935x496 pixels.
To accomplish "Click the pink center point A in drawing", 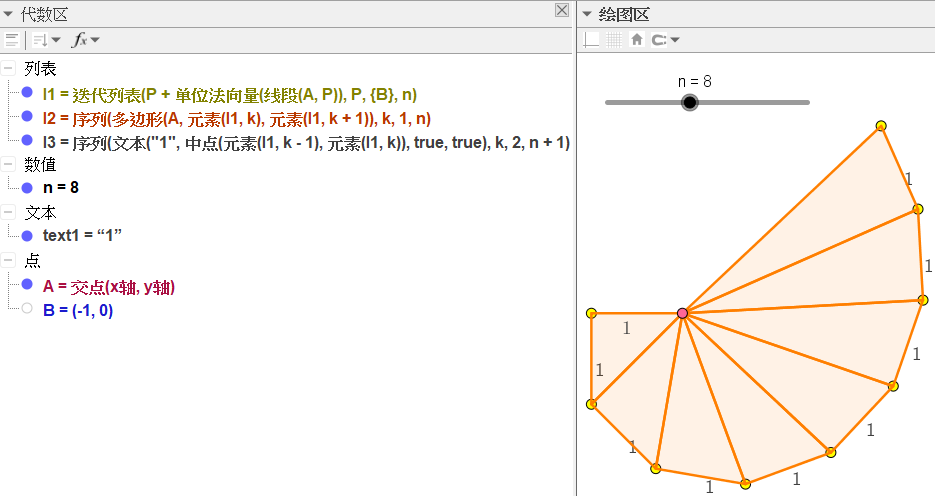I will (683, 313).
